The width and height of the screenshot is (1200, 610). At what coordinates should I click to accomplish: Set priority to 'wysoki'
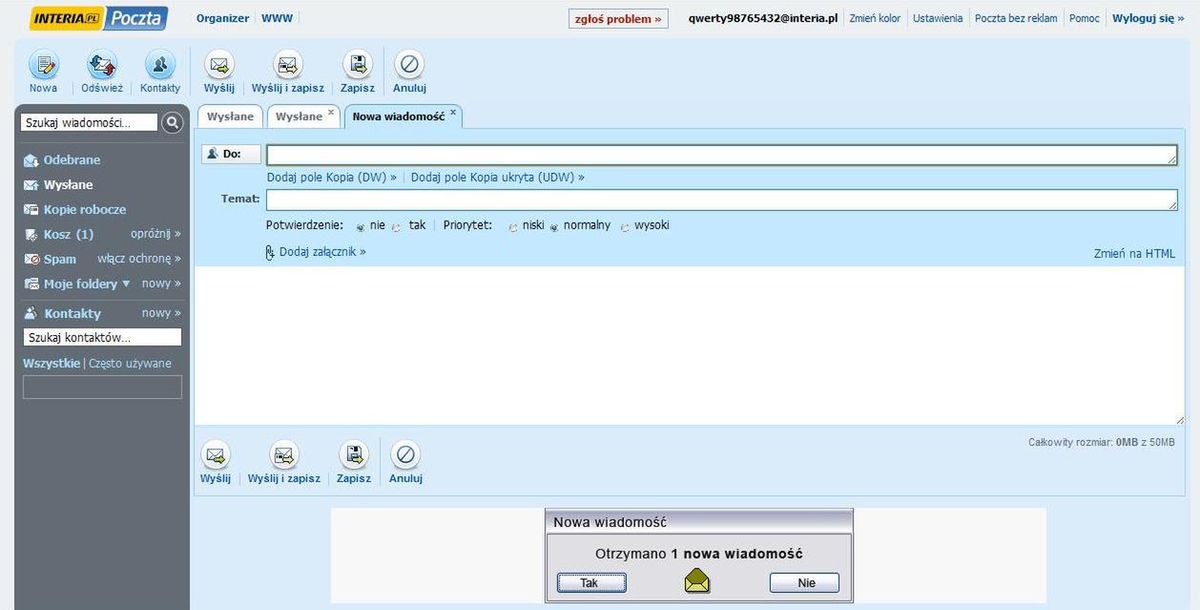pyautogui.click(x=626, y=227)
